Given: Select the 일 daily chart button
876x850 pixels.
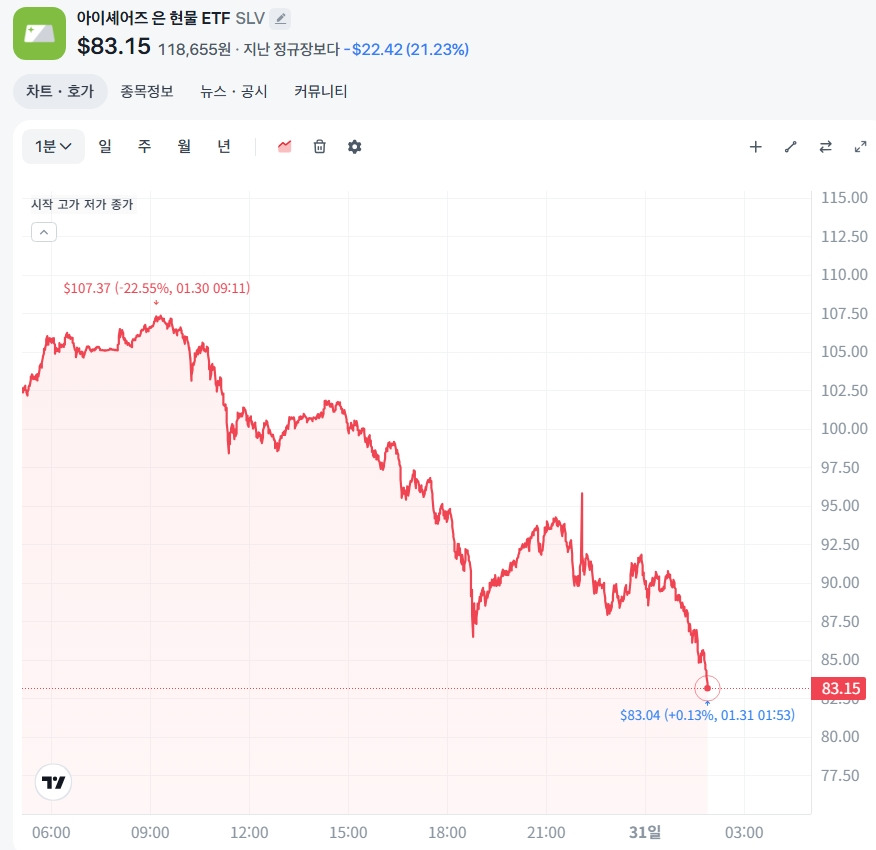Looking at the screenshot, I should tap(104, 146).
